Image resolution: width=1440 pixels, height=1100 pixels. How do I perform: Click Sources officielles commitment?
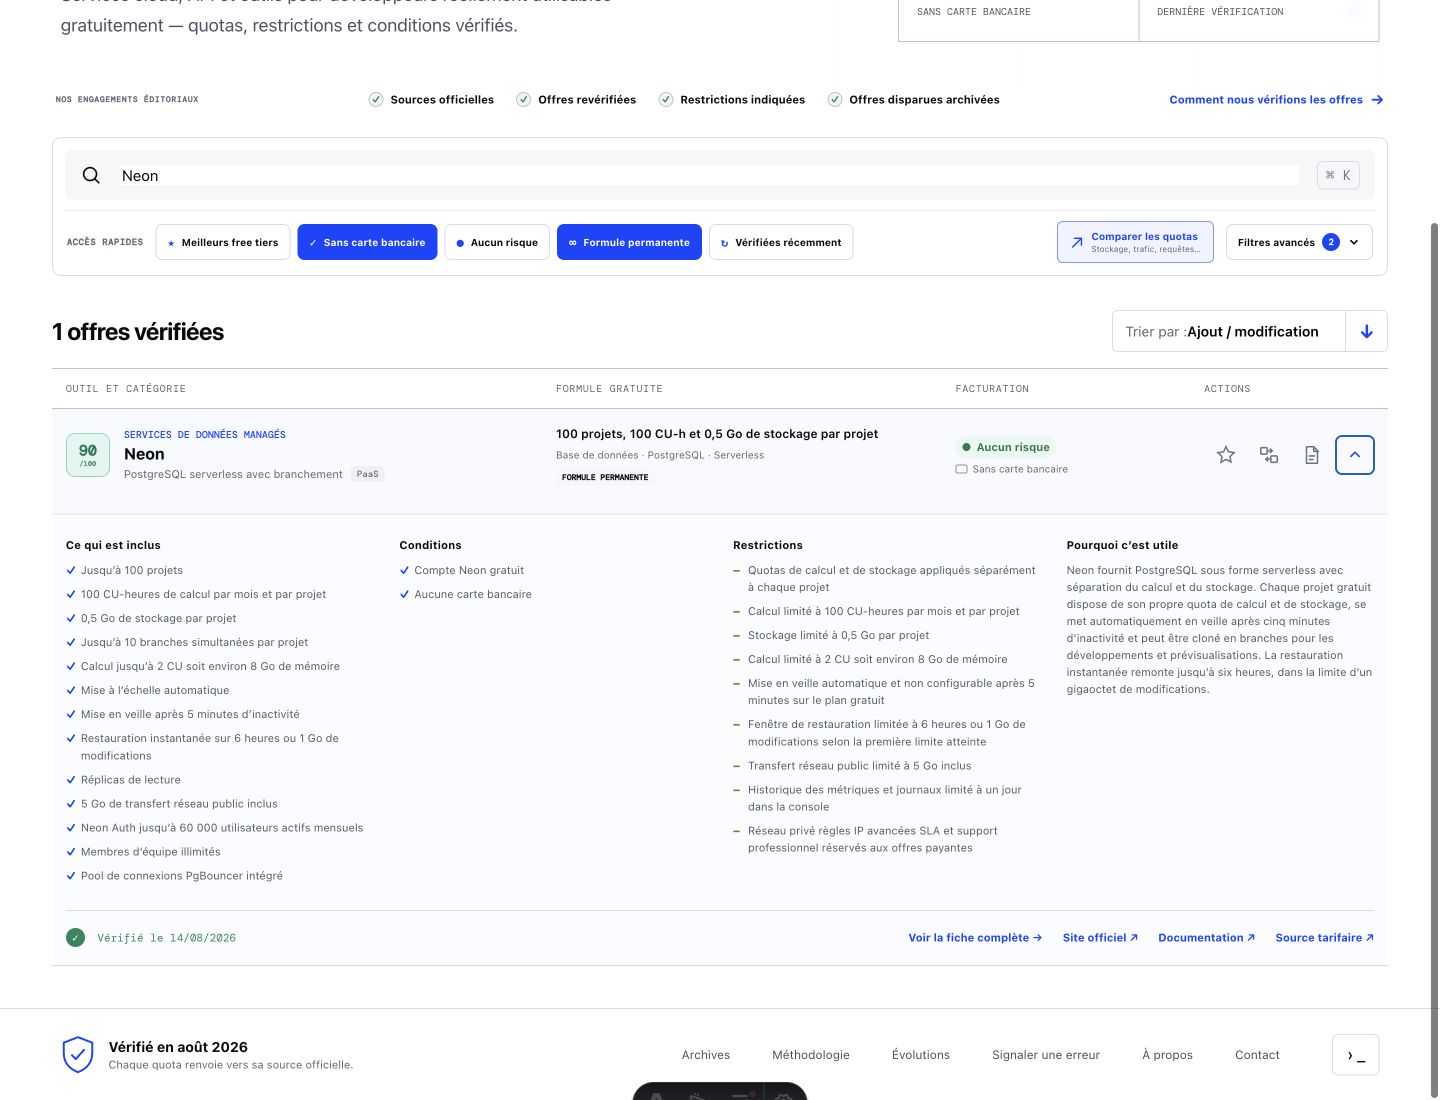tap(432, 100)
